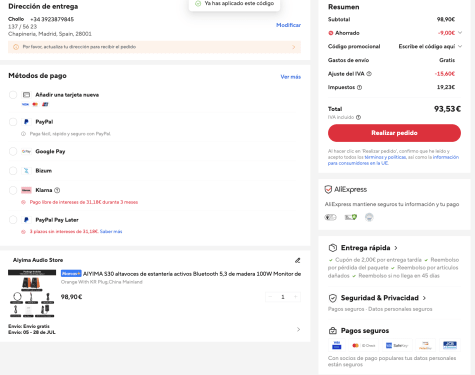Click the Entrega rápida clock icon
Viewport: 475px width, 375px height.
333,248
